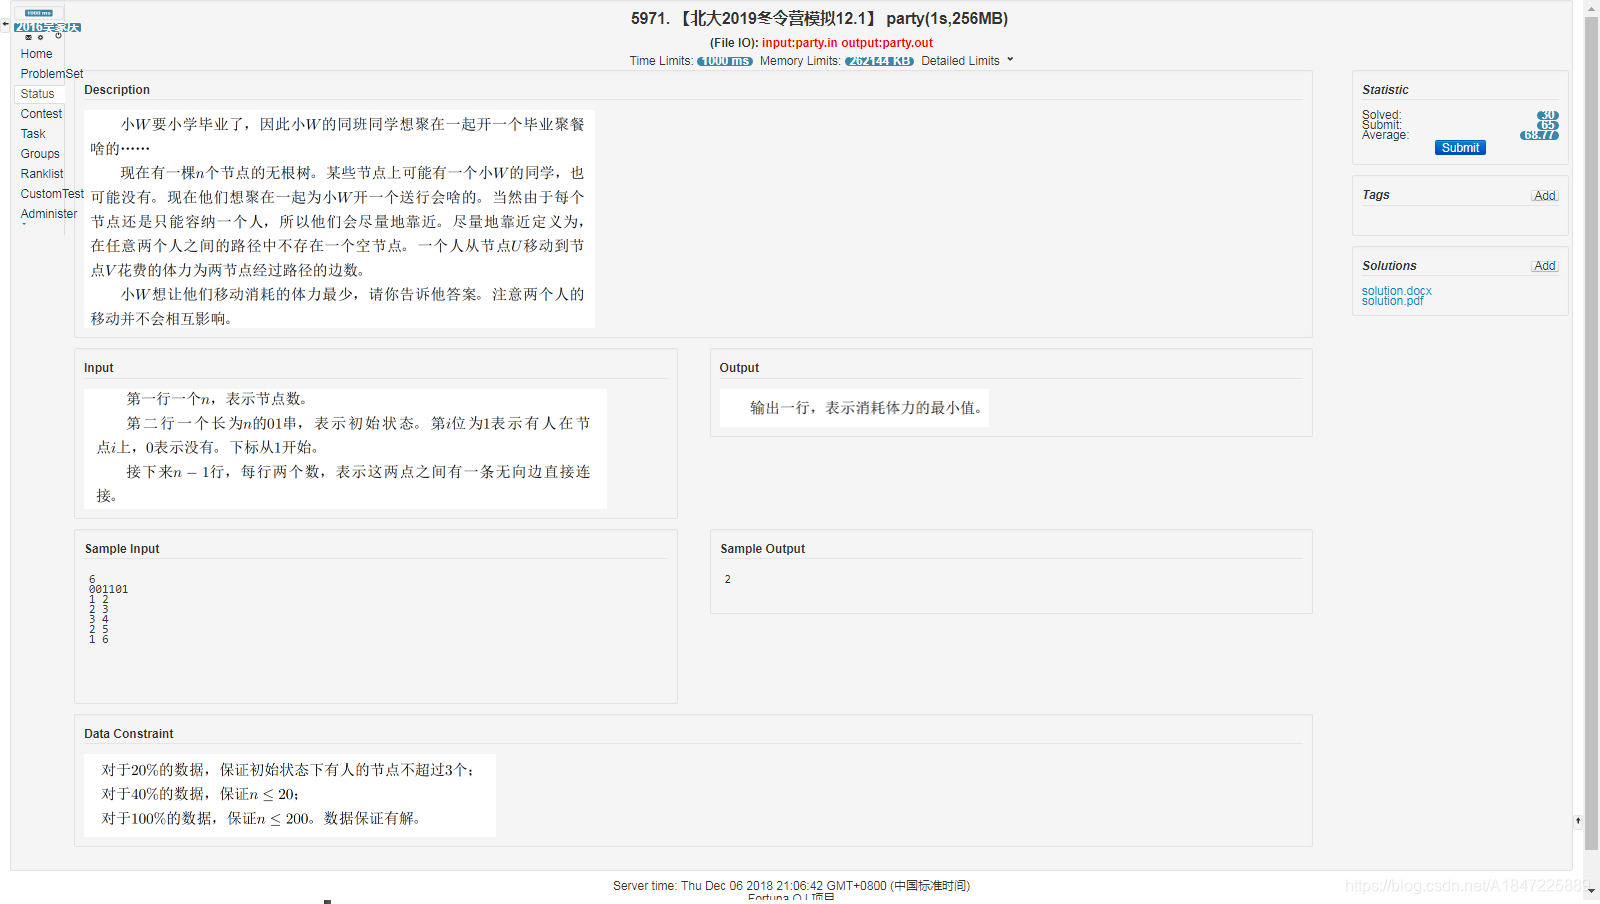Go to ProblemSet in sidebar
1600x904 pixels.
(x=52, y=74)
